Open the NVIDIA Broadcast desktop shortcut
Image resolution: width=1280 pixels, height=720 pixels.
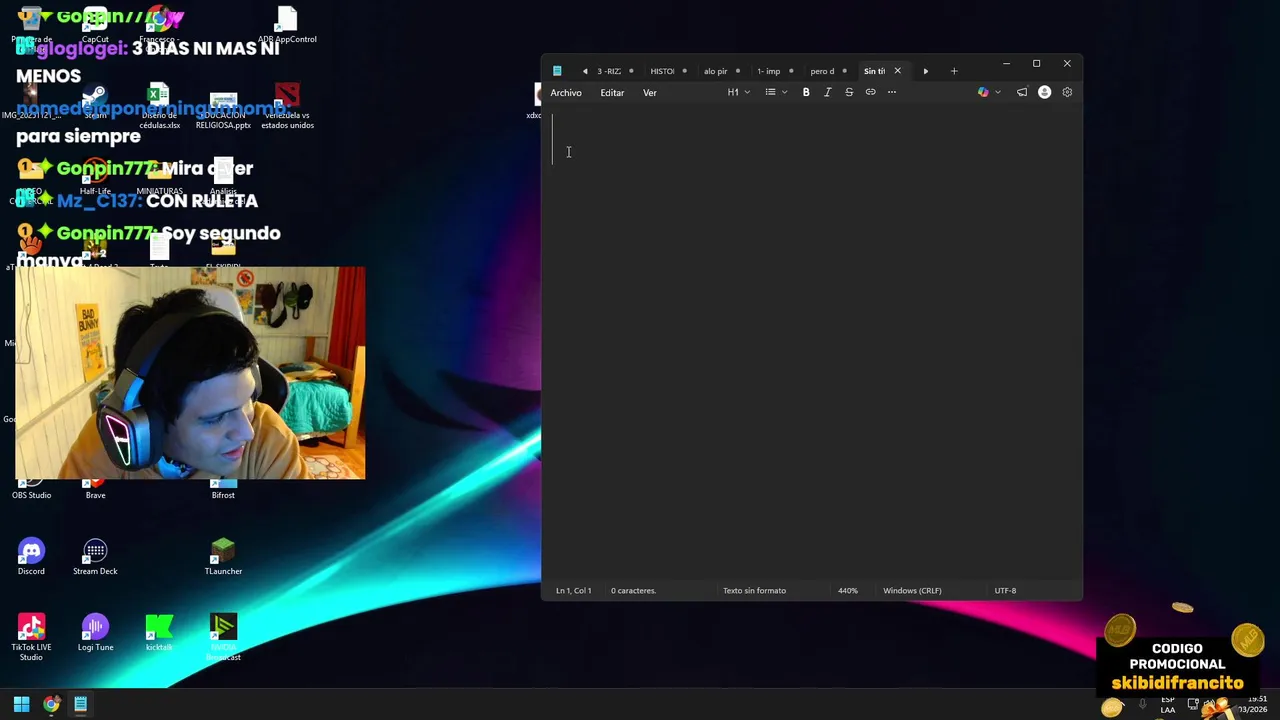[223, 637]
